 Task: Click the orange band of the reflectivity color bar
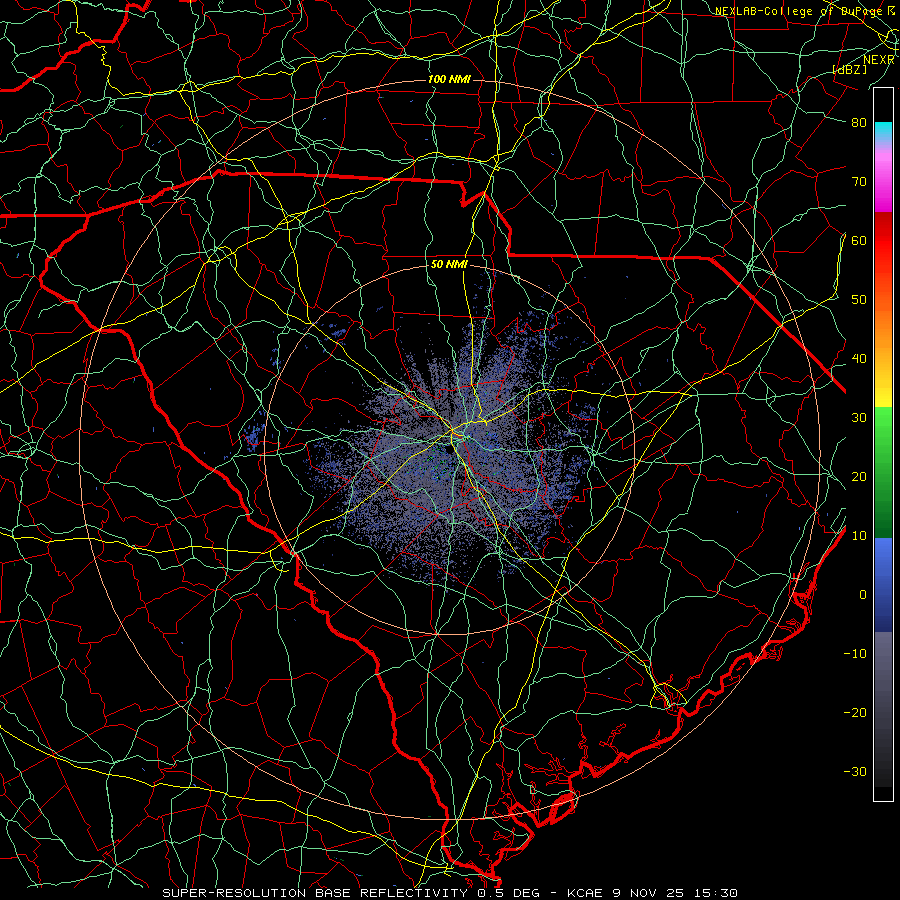click(x=883, y=327)
